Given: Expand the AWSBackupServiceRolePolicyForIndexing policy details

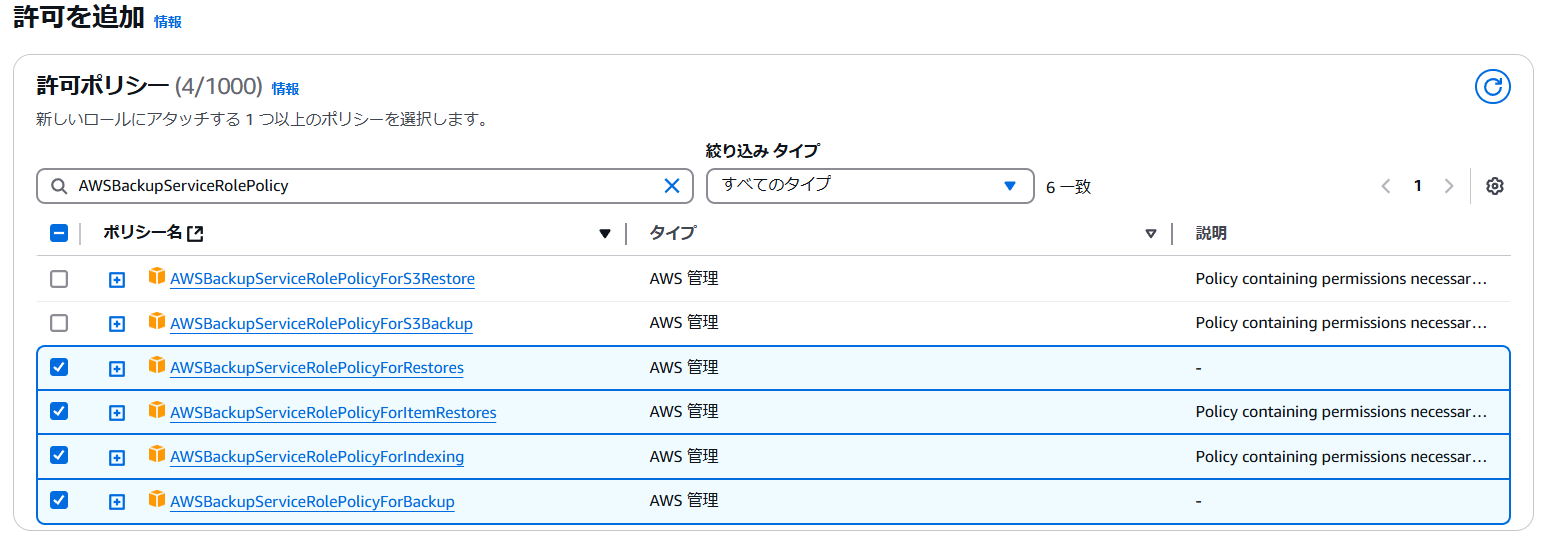Looking at the screenshot, I should coord(117,457).
